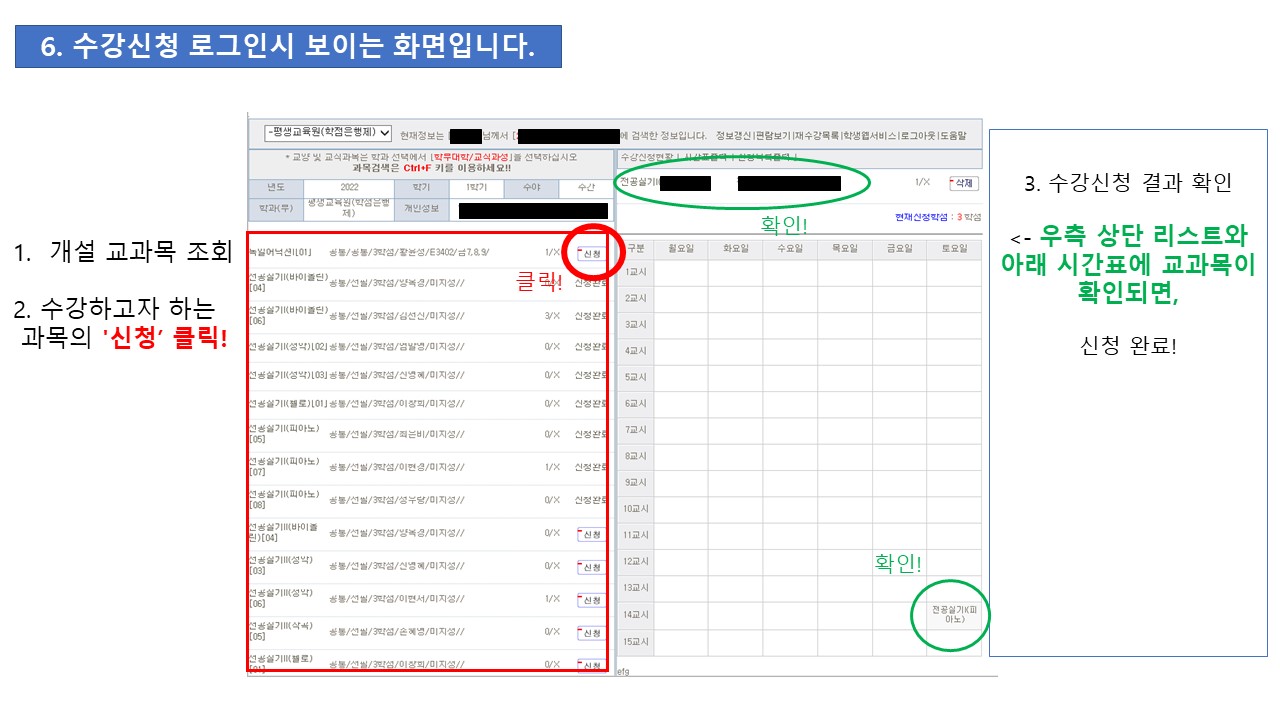This screenshot has height=720, width=1280.
Task: Select course row 전공실기I(바이올린)[06]
Action: (427, 315)
